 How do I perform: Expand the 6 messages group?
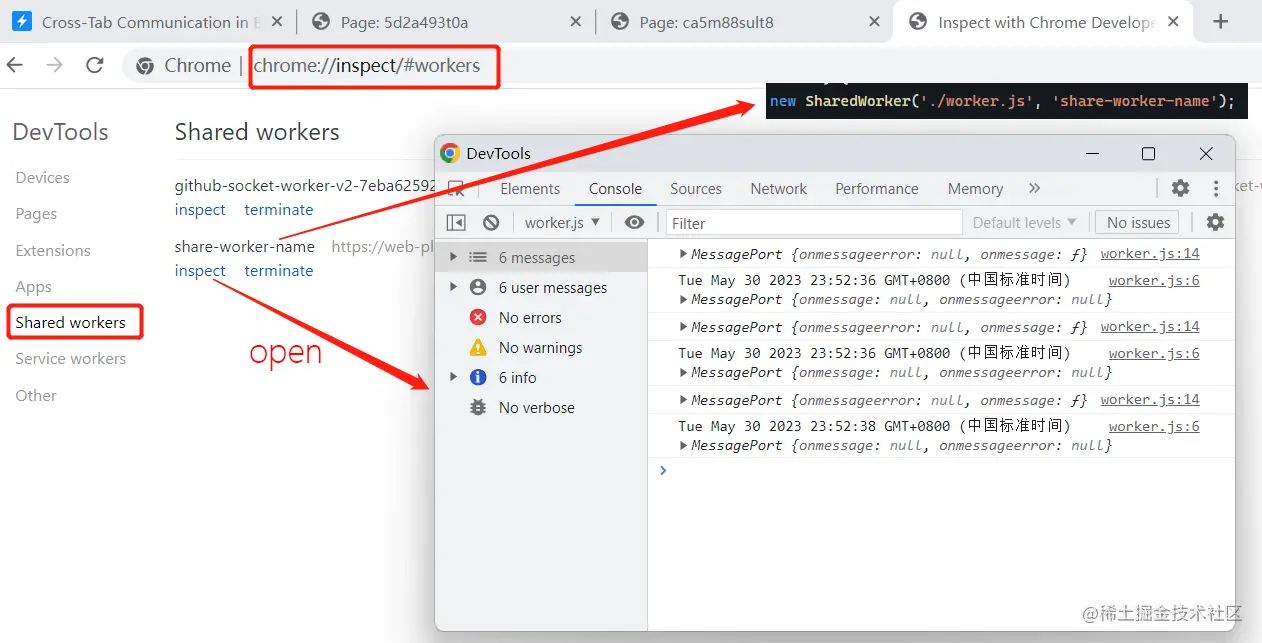(x=454, y=257)
